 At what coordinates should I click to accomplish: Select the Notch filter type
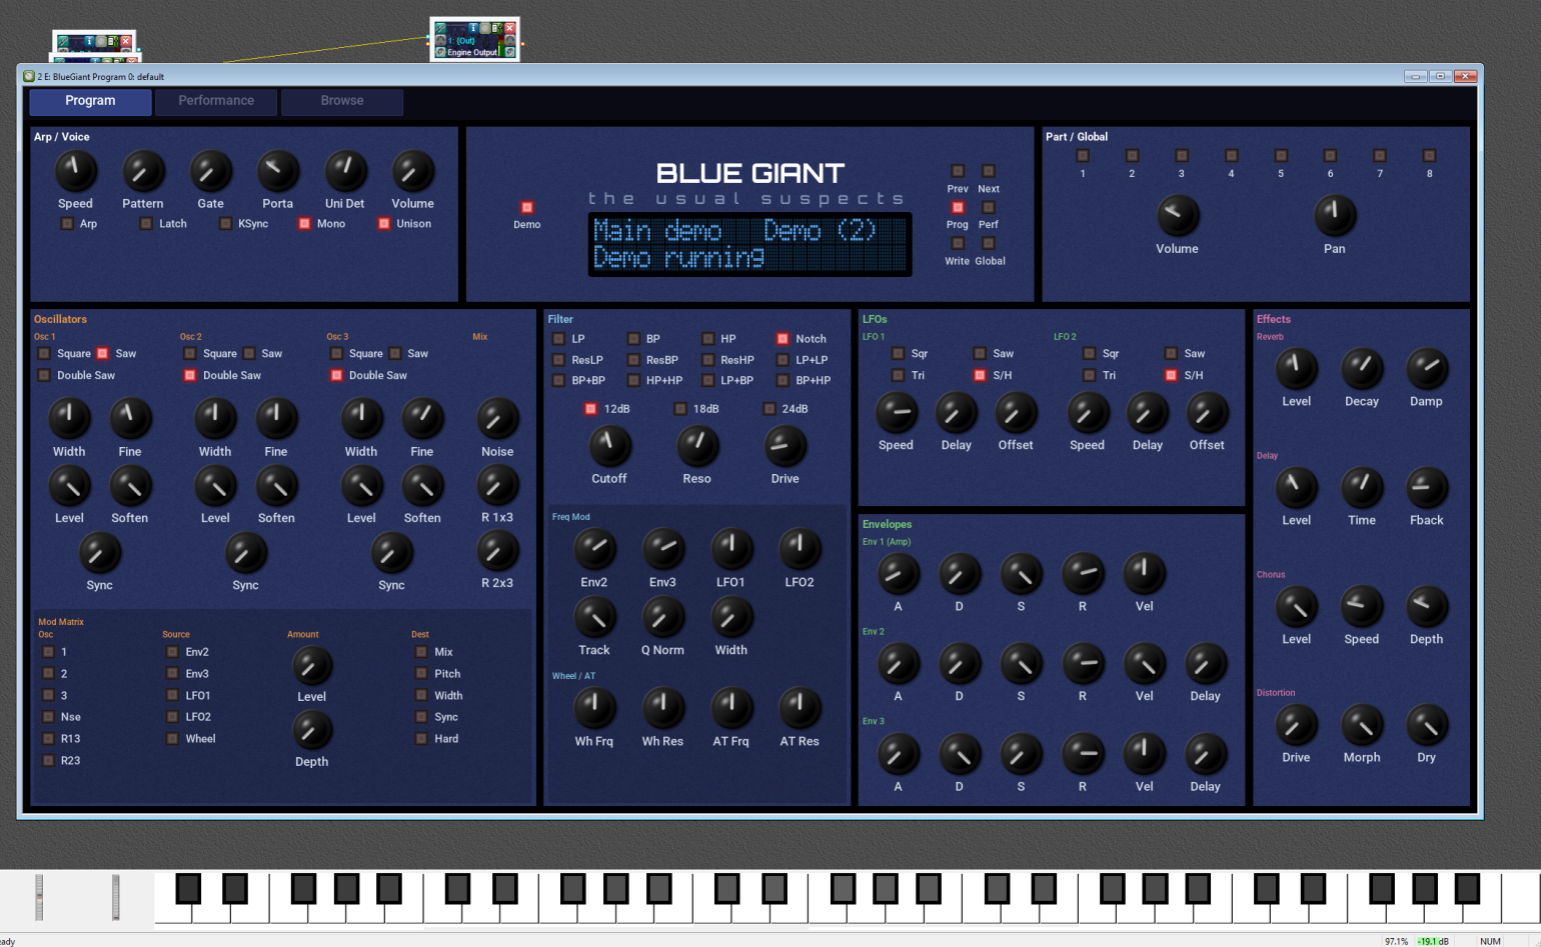click(783, 339)
